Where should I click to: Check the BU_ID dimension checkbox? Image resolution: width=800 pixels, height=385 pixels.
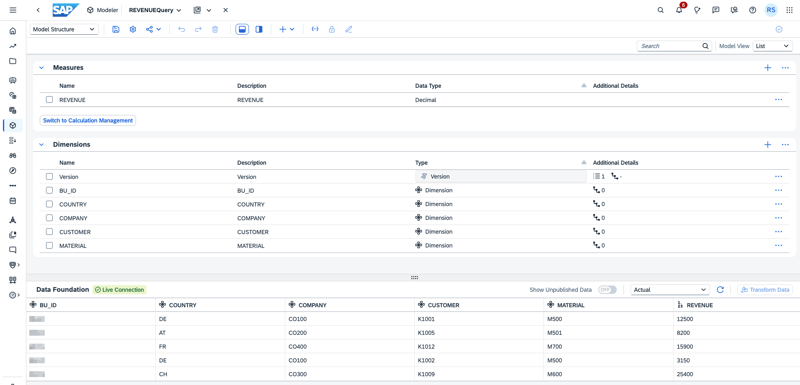pyautogui.click(x=49, y=190)
